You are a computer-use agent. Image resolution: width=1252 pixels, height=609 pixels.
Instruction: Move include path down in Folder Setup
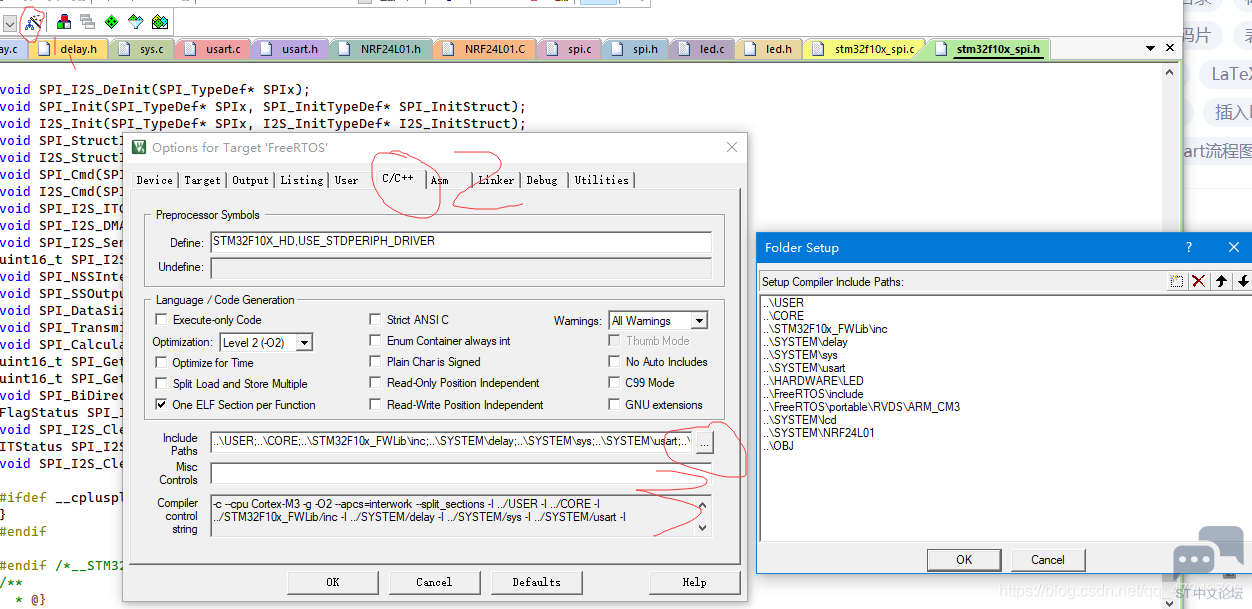(1243, 282)
